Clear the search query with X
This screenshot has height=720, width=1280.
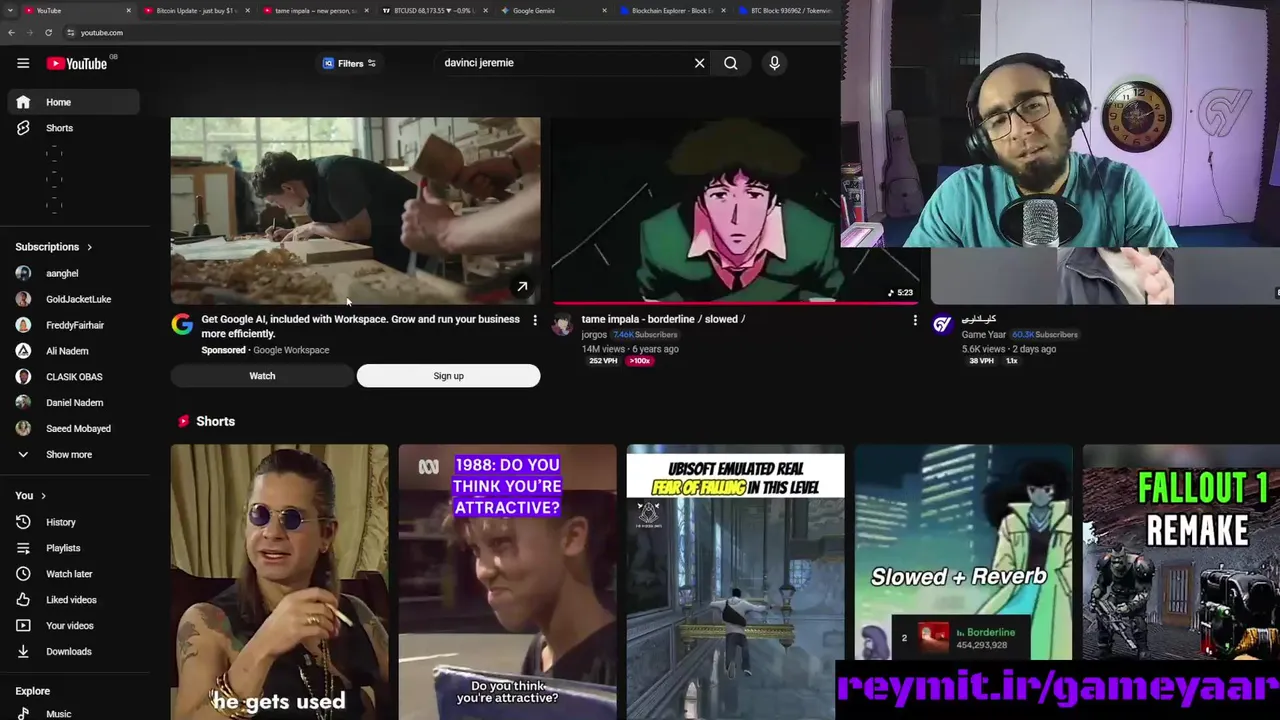click(x=700, y=63)
